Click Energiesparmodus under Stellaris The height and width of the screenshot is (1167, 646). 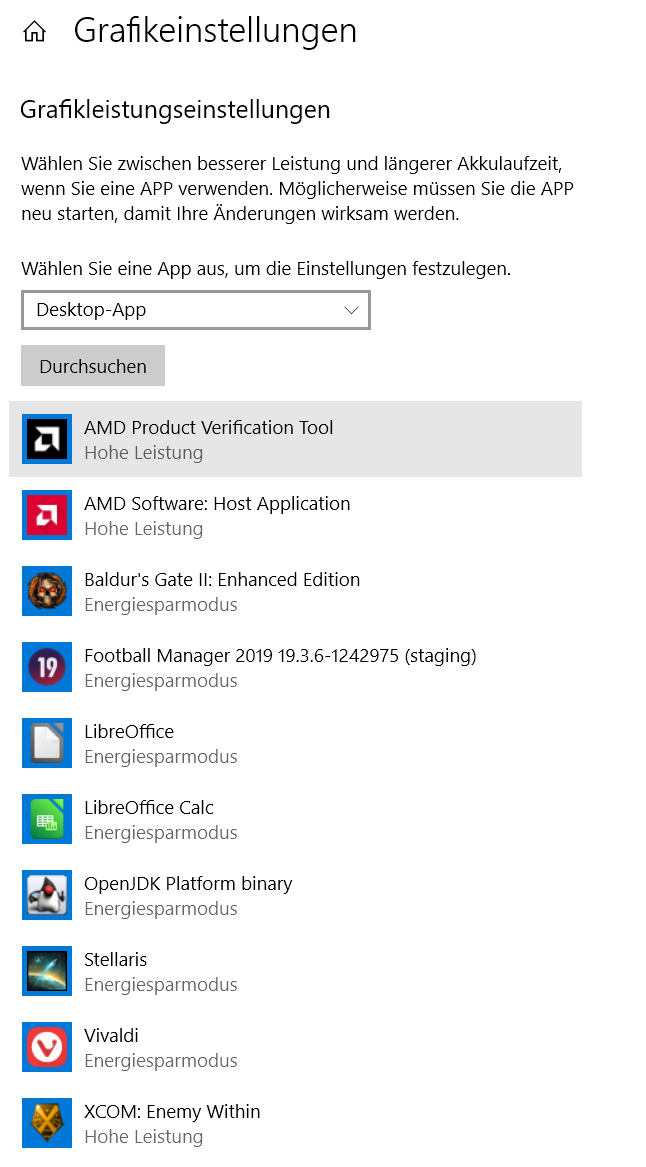click(161, 985)
